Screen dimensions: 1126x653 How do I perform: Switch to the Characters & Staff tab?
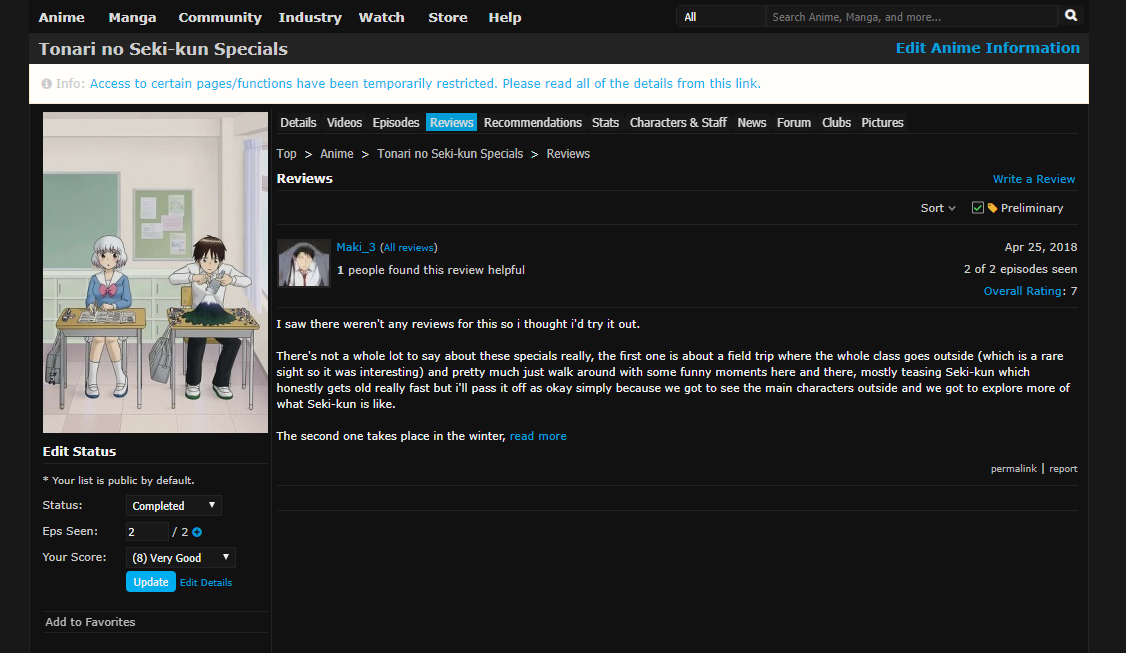tap(679, 123)
